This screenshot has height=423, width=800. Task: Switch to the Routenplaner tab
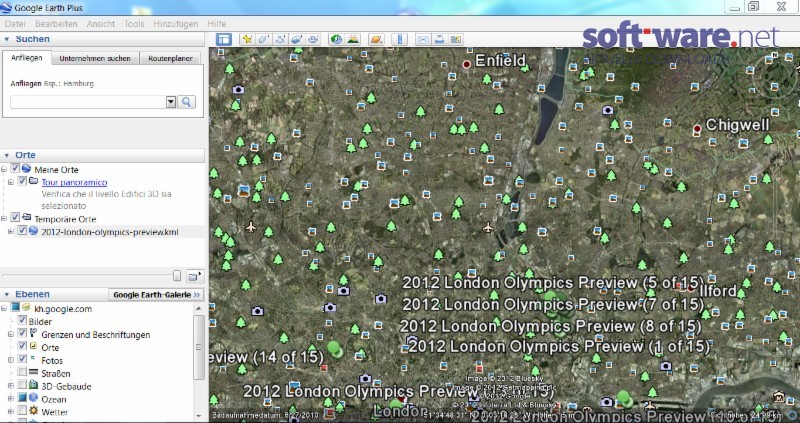170,58
